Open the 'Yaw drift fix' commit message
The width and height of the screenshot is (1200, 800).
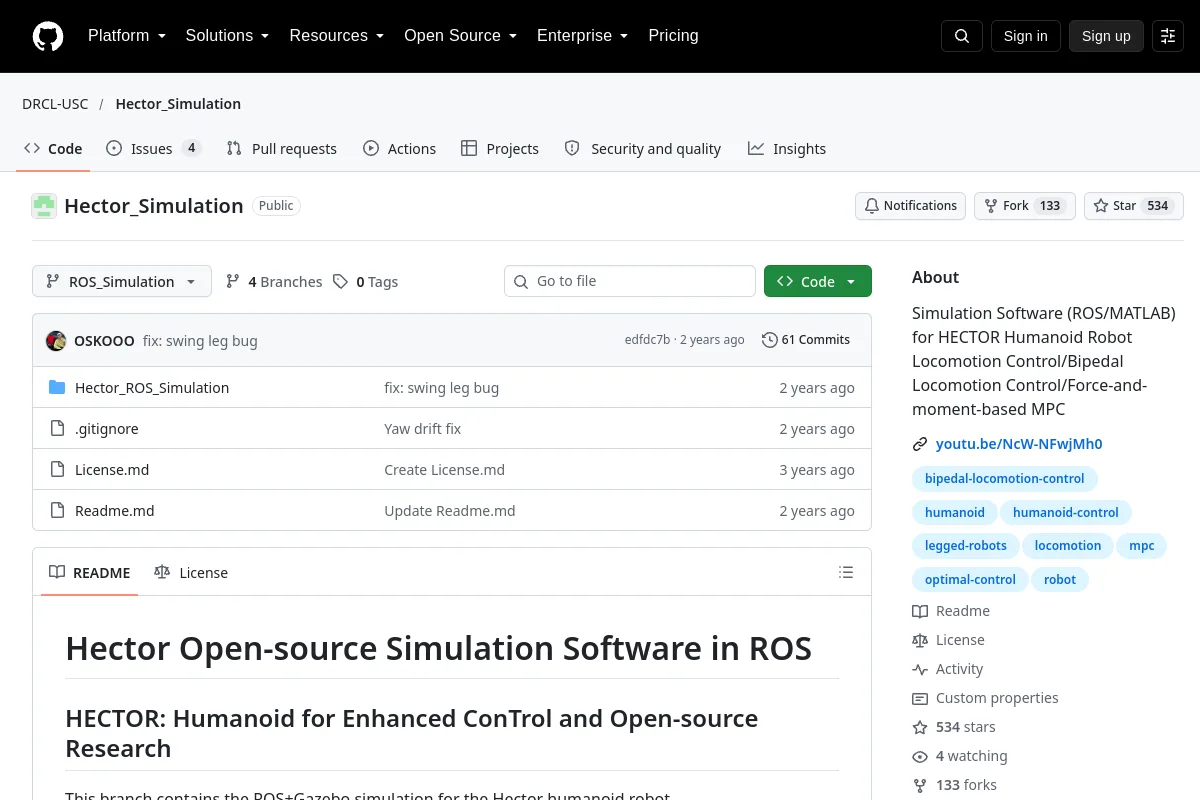click(423, 429)
